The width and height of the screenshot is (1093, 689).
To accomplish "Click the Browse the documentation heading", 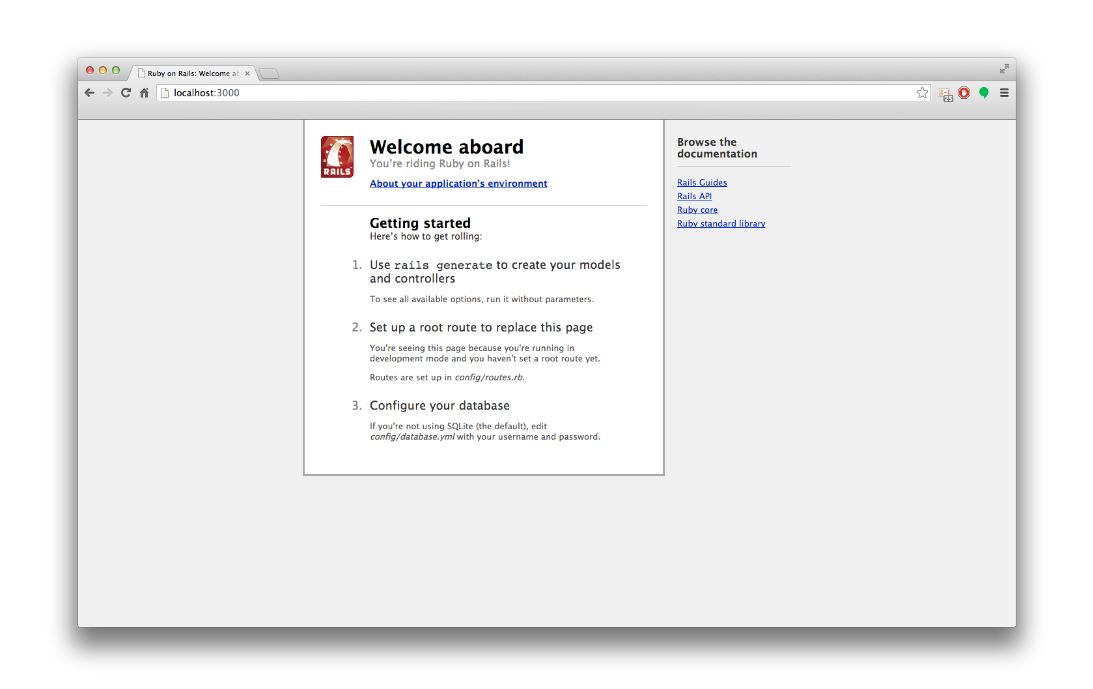I will click(717, 148).
